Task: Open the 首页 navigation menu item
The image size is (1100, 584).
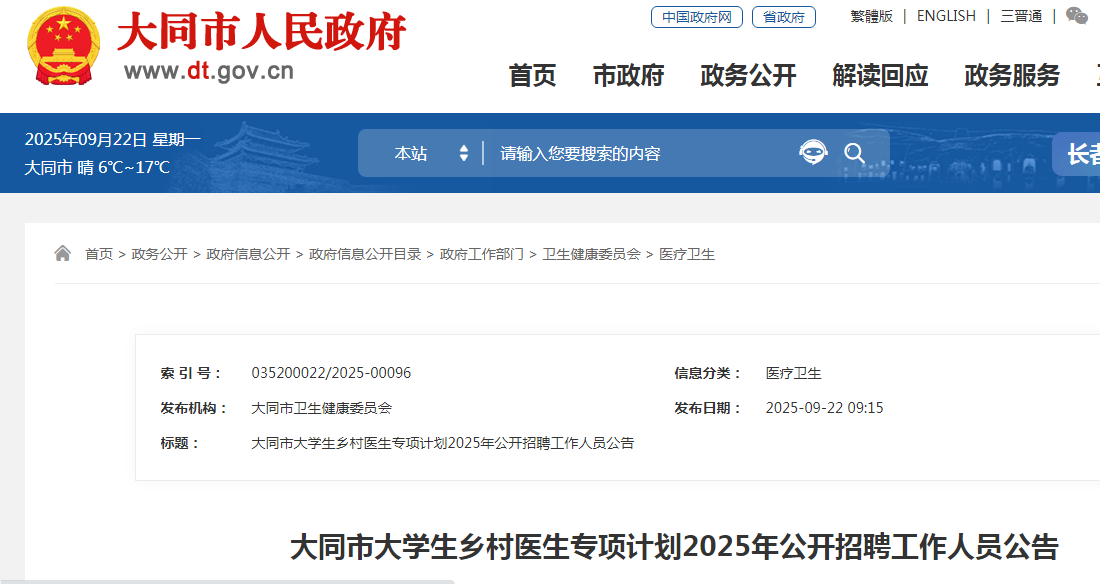Action: click(532, 75)
